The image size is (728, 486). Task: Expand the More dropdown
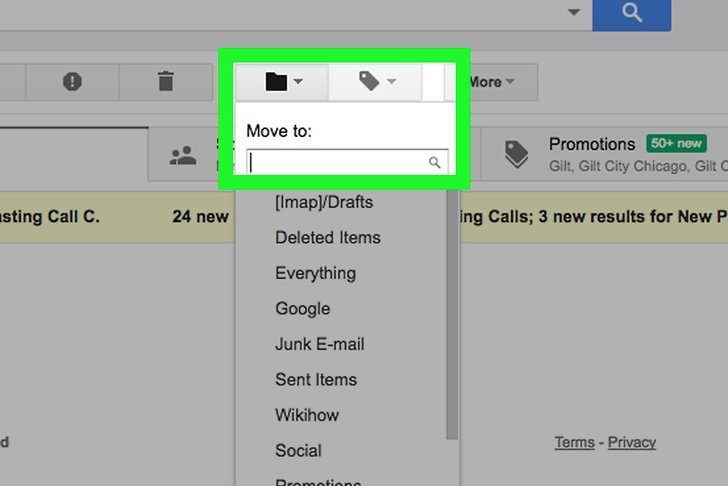tap(491, 82)
